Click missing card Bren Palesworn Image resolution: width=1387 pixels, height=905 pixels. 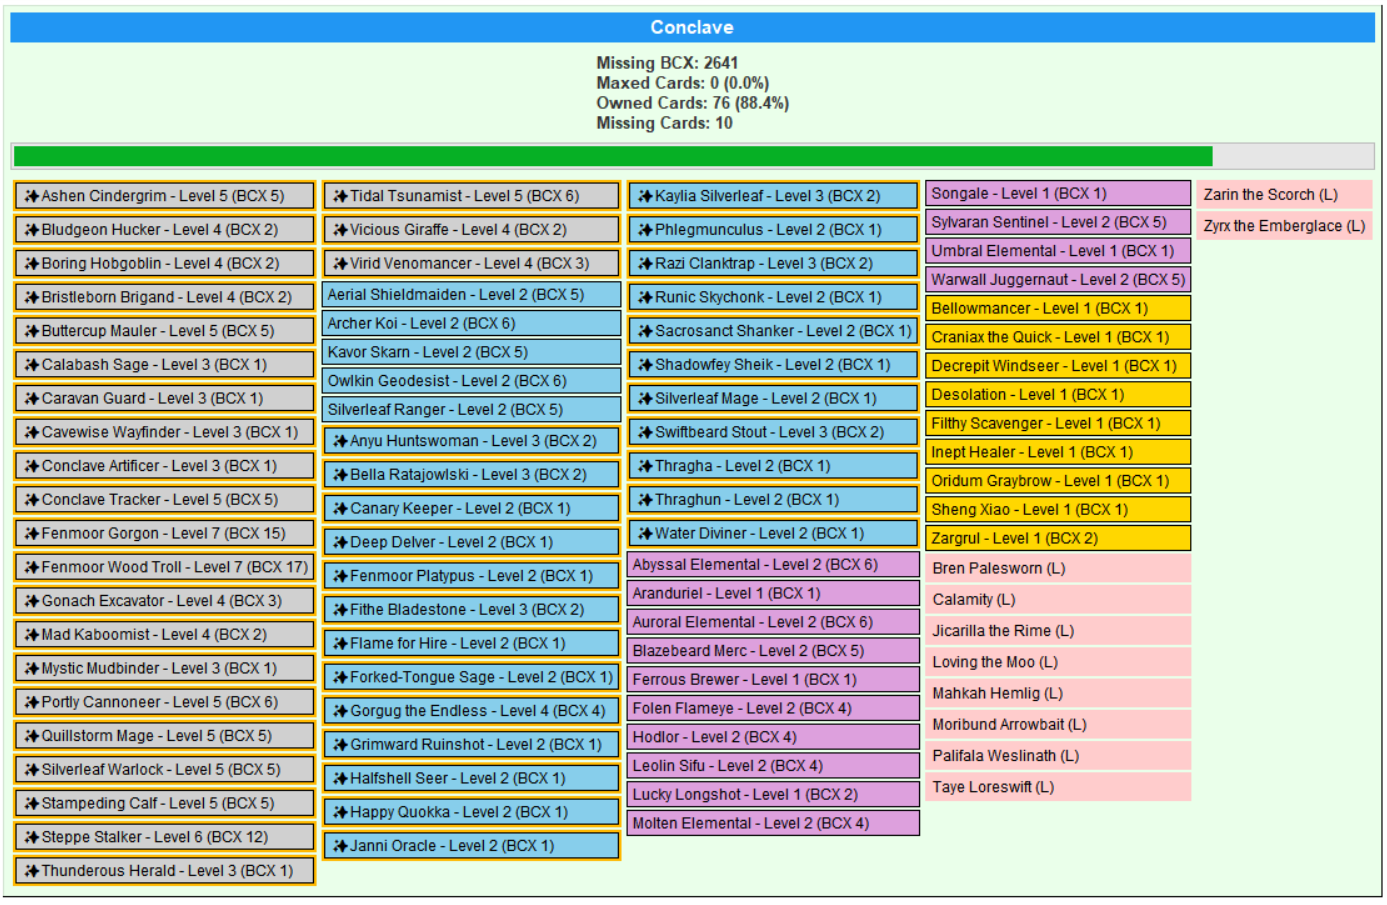(x=1059, y=569)
